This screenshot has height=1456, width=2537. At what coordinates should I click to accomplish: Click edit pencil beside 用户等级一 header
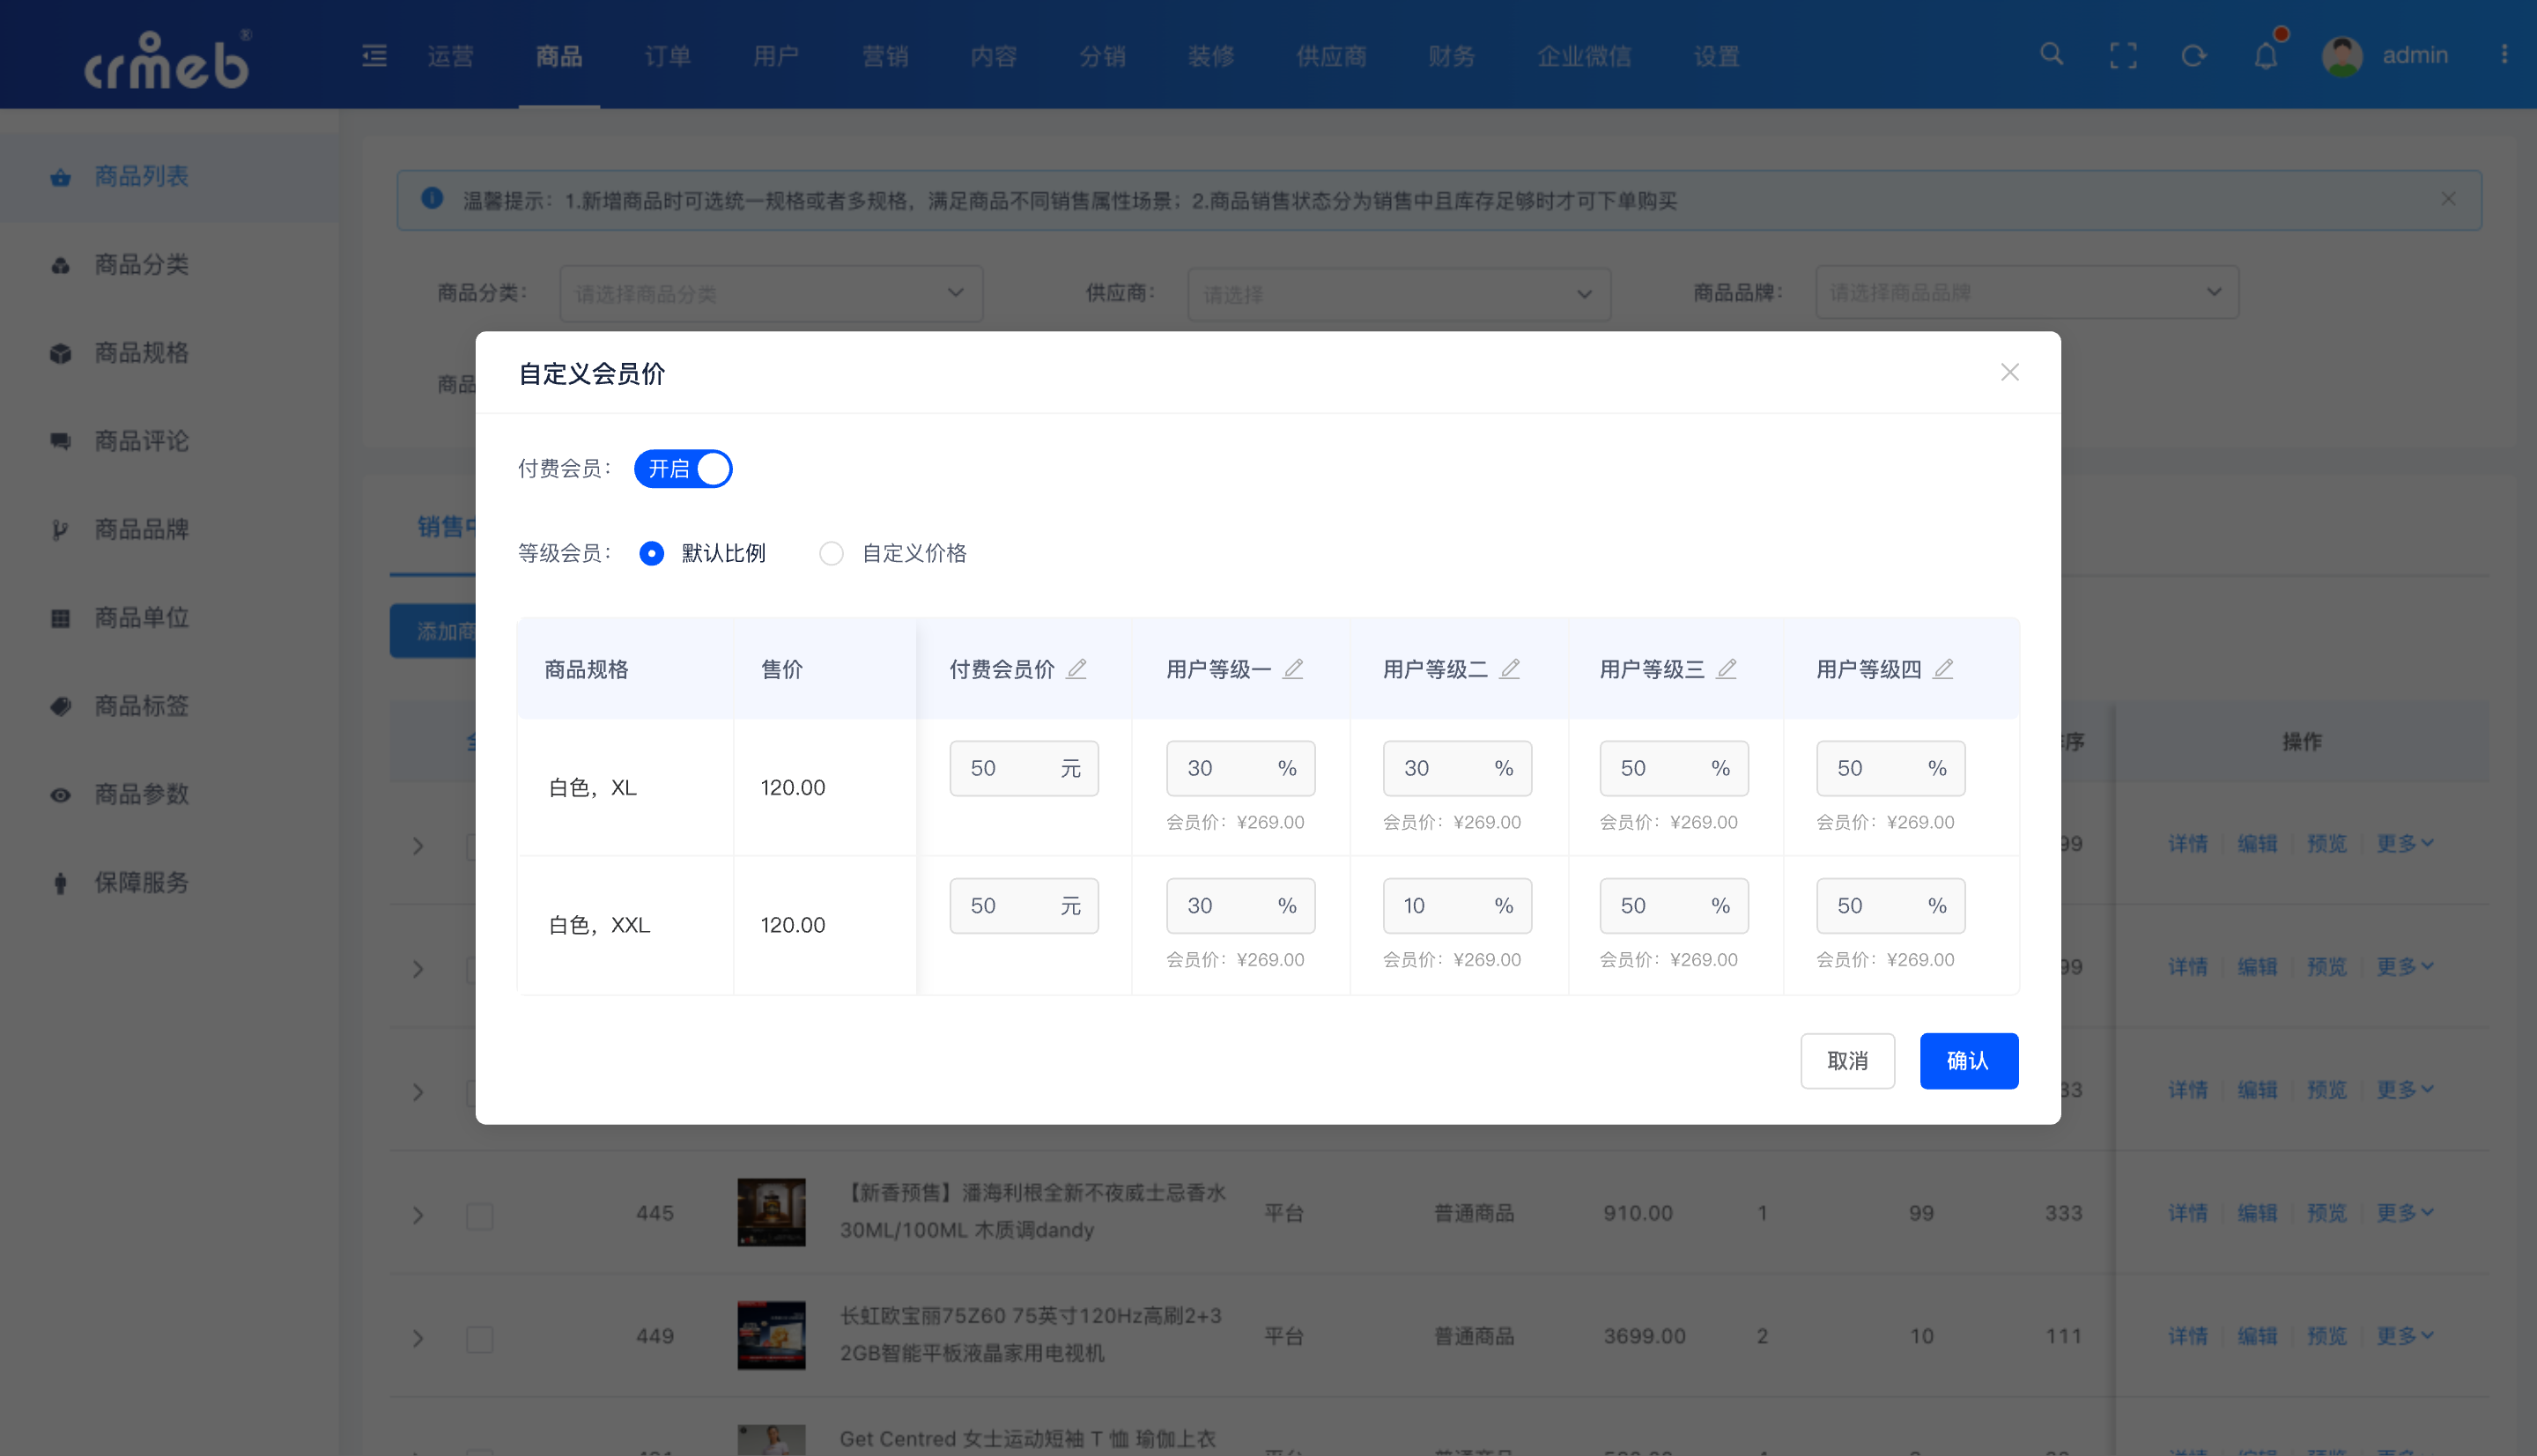pyautogui.click(x=1293, y=669)
